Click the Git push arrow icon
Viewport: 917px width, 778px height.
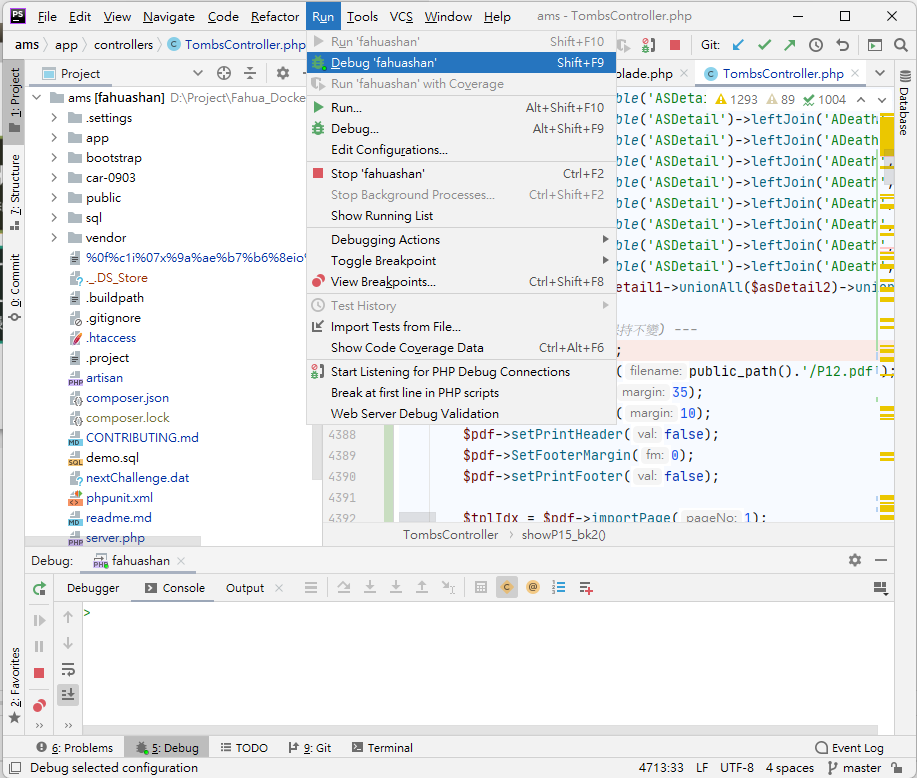[790, 45]
